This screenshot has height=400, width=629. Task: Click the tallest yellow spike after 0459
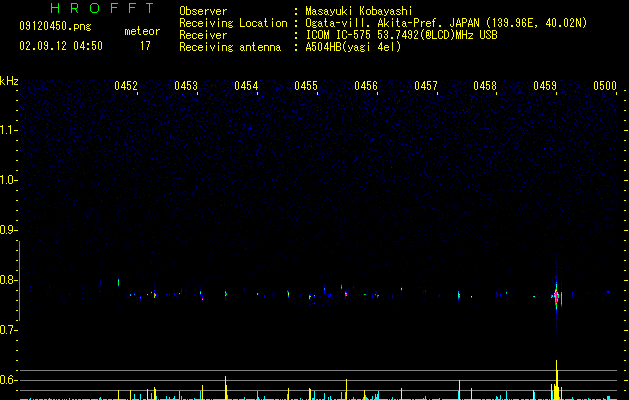(x=557, y=380)
